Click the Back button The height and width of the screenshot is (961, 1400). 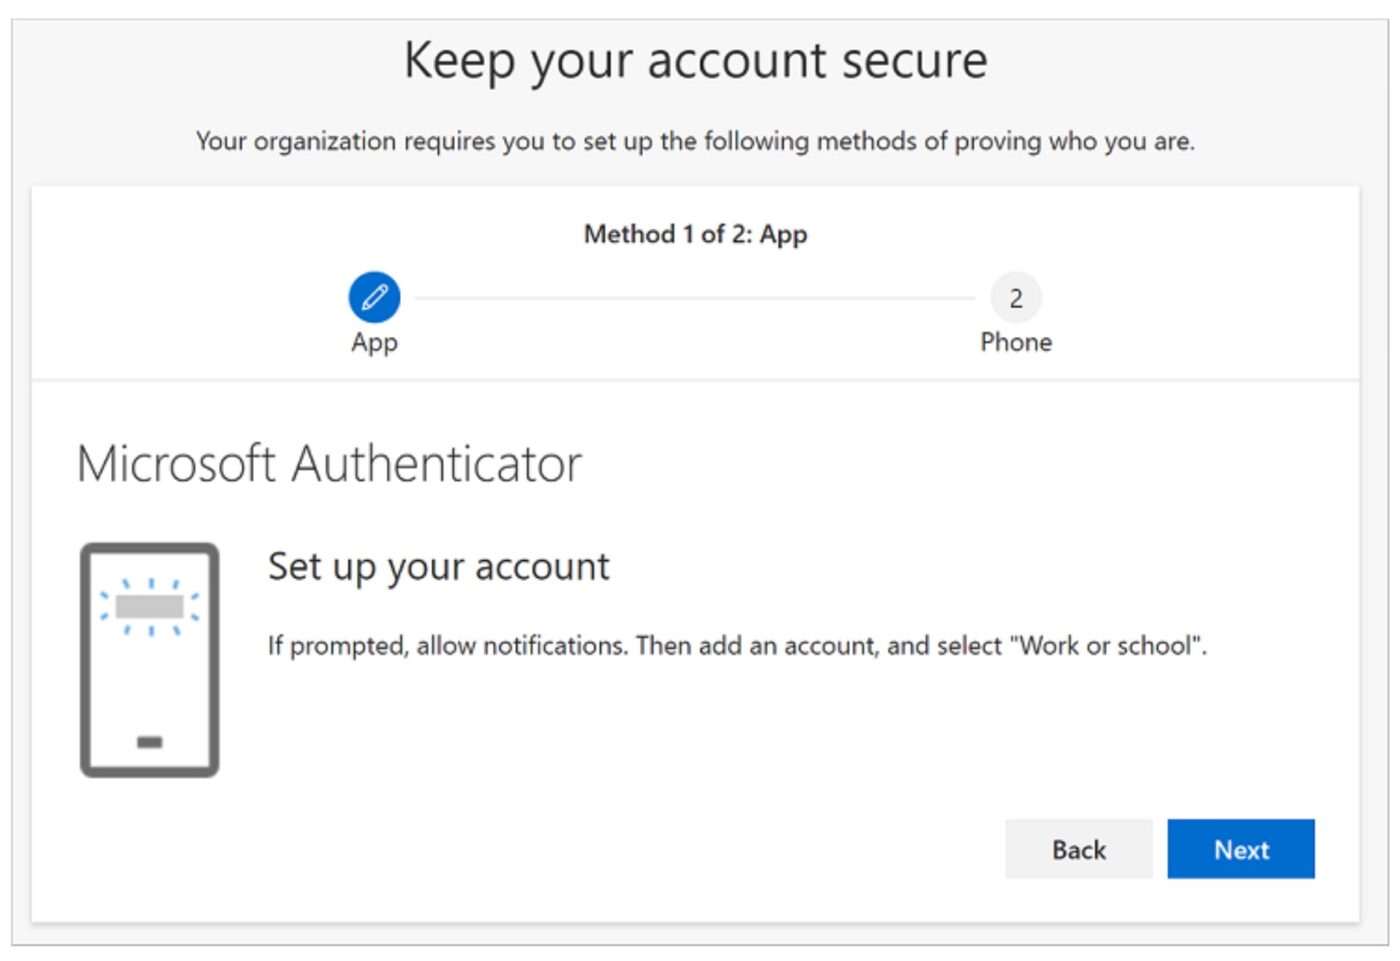coord(1078,849)
